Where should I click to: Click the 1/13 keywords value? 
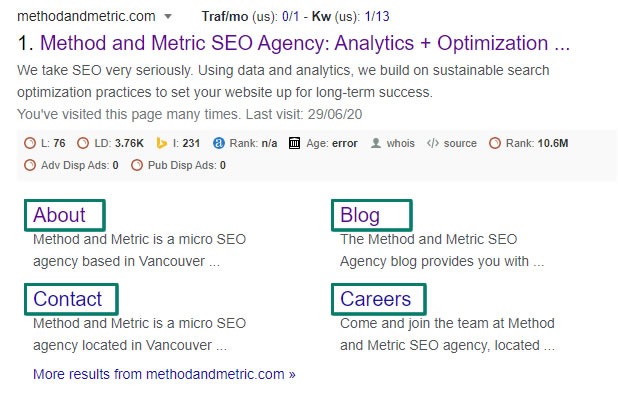(x=377, y=17)
